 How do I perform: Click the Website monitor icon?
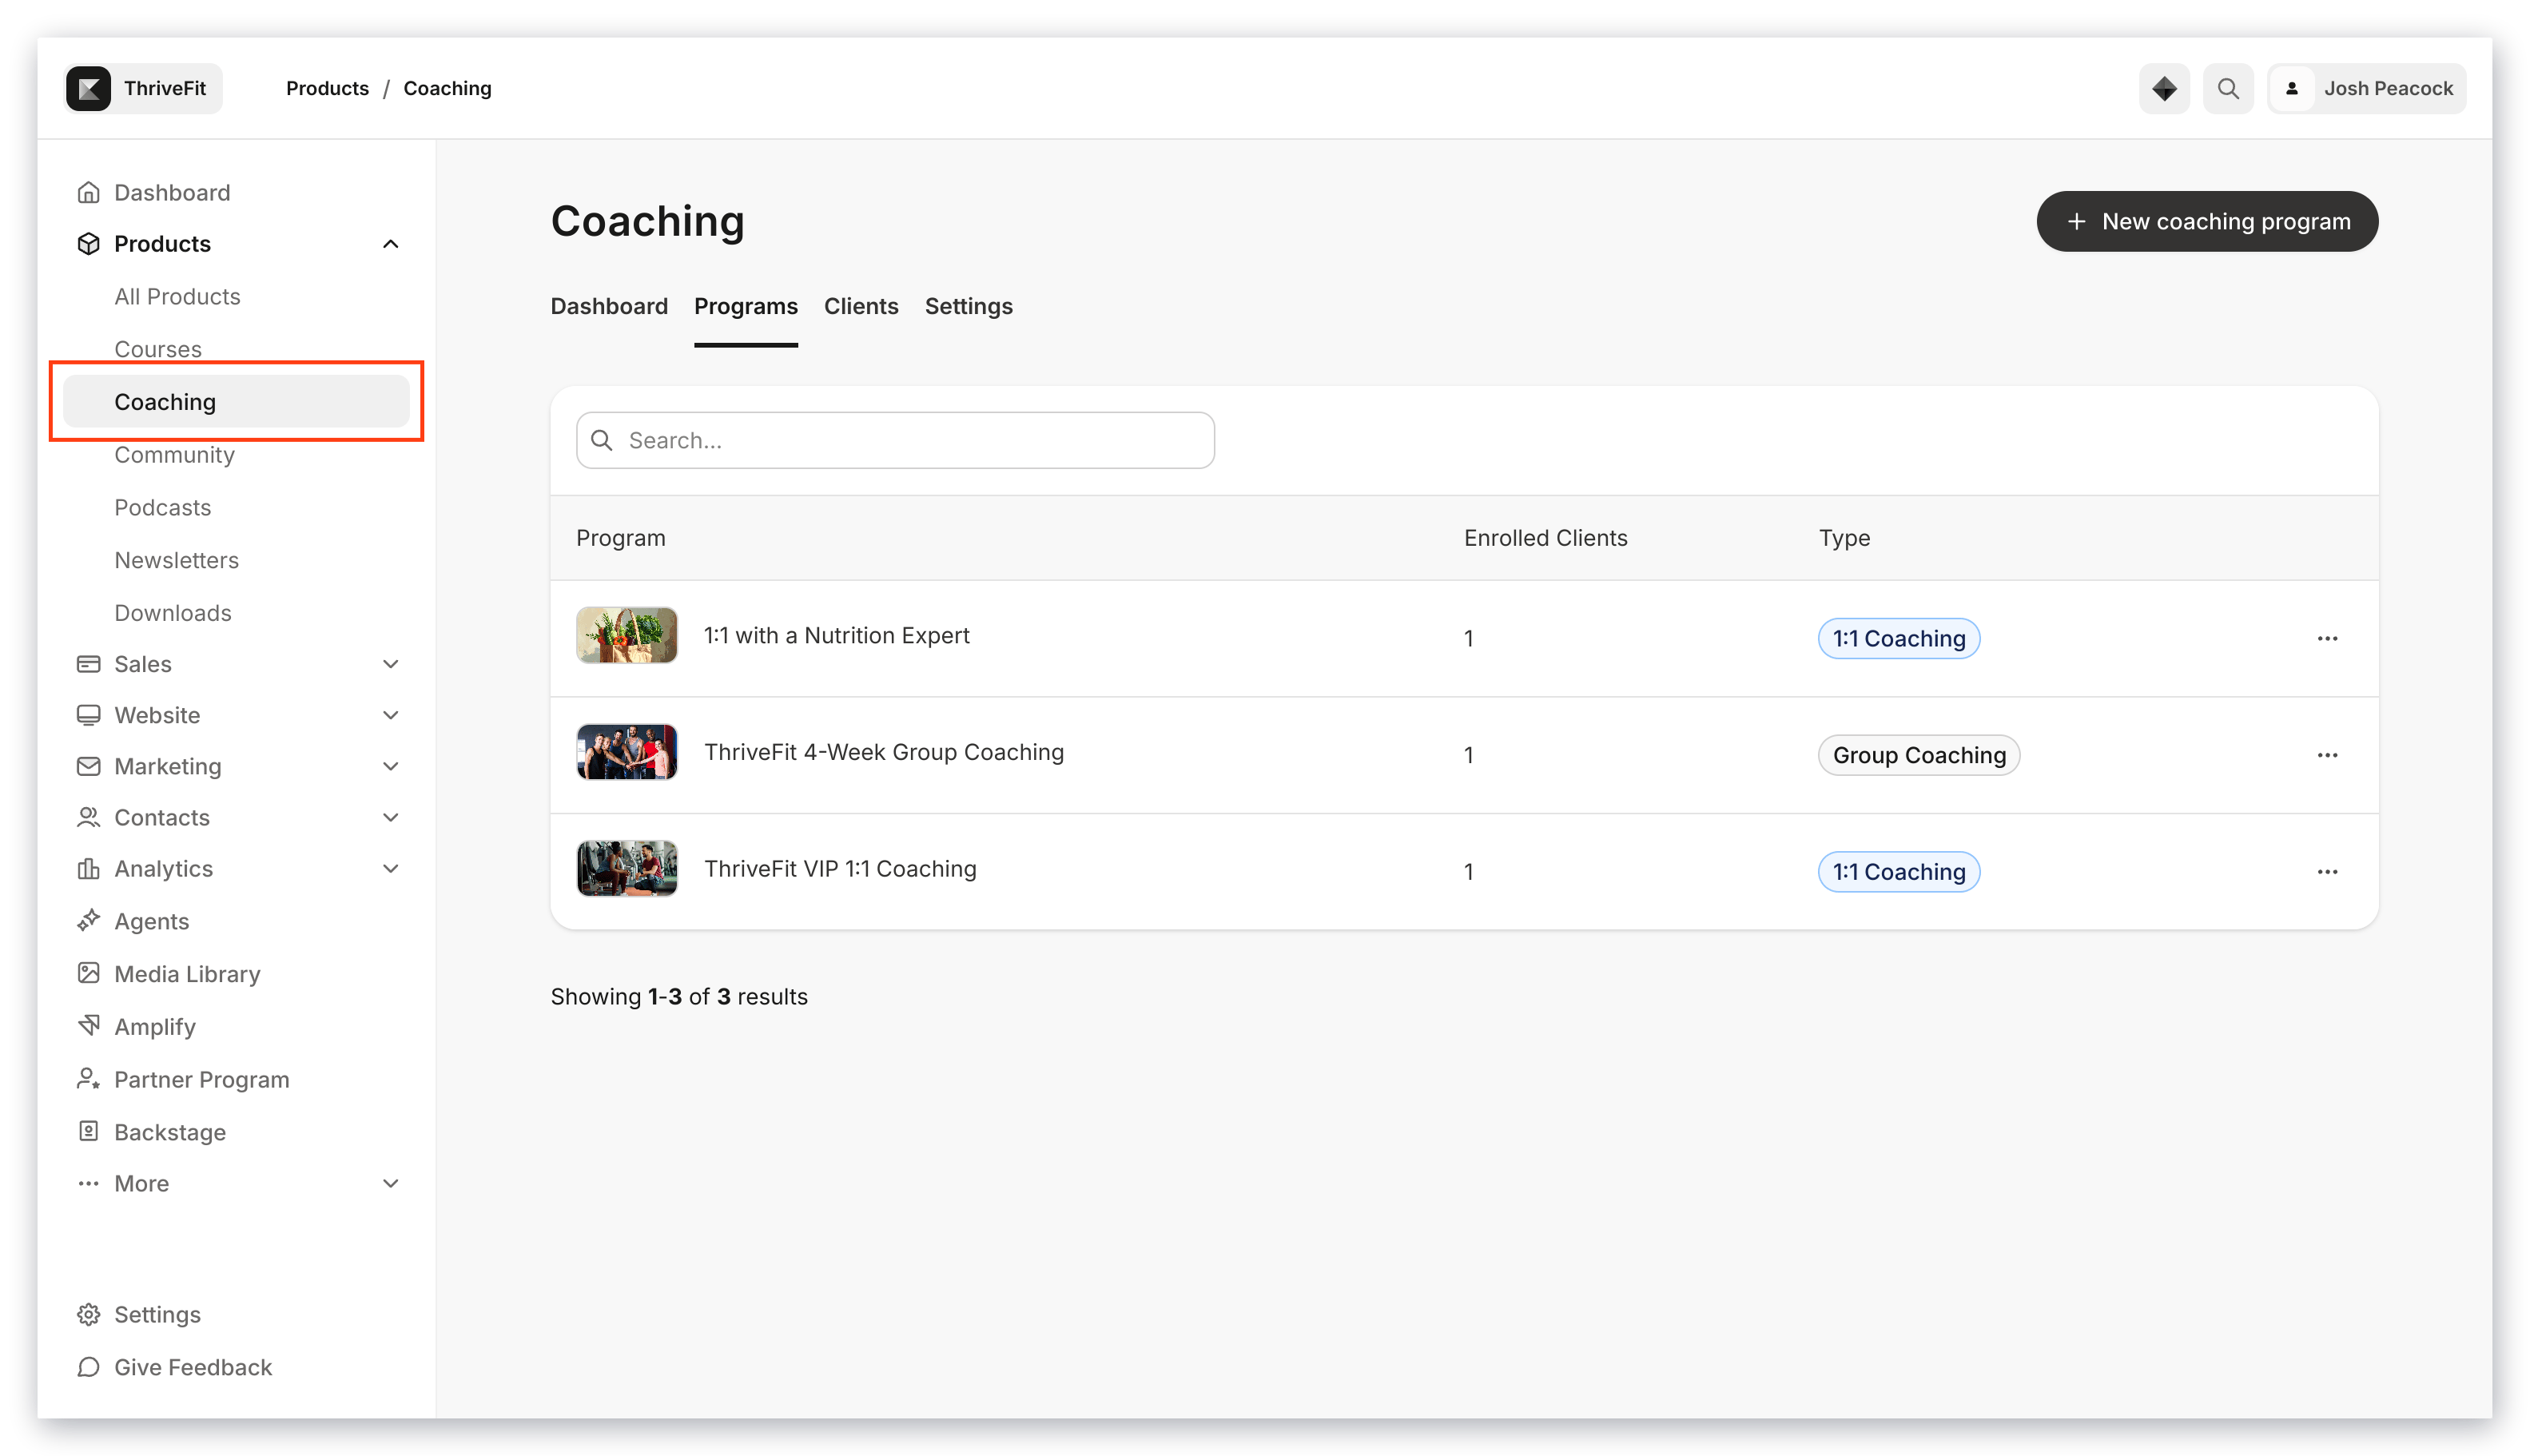click(x=88, y=714)
